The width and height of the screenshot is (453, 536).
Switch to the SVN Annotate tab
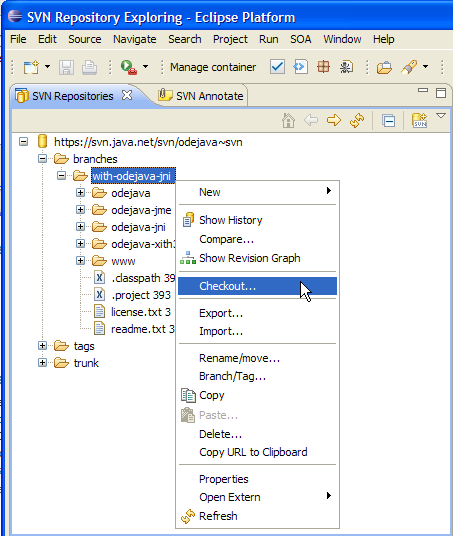(x=201, y=96)
